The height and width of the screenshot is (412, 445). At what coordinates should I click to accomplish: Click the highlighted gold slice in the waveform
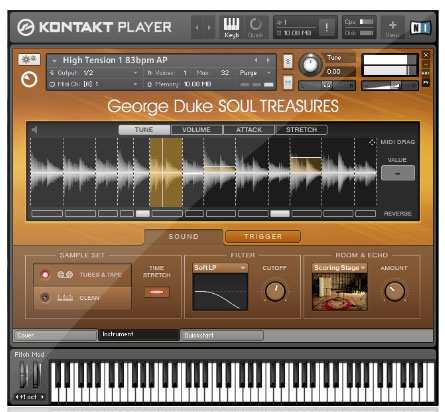(x=166, y=173)
